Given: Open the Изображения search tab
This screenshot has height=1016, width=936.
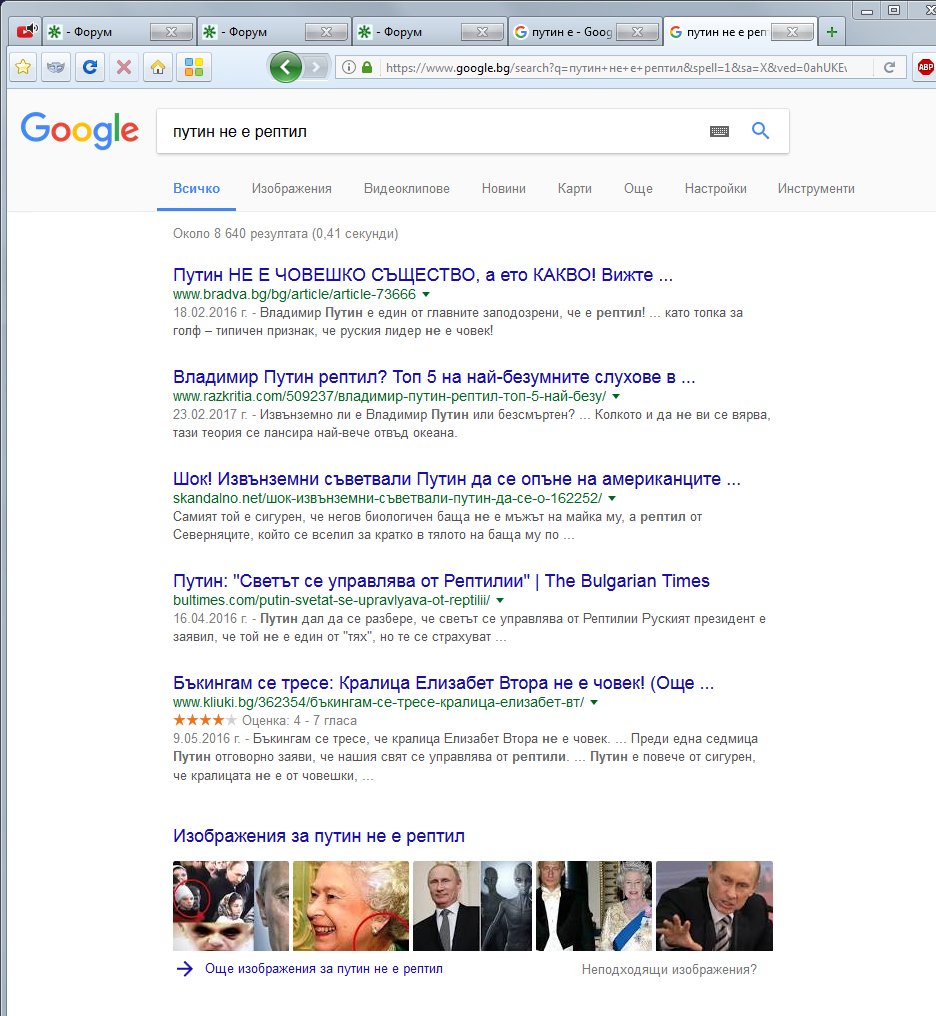Looking at the screenshot, I should [291, 189].
